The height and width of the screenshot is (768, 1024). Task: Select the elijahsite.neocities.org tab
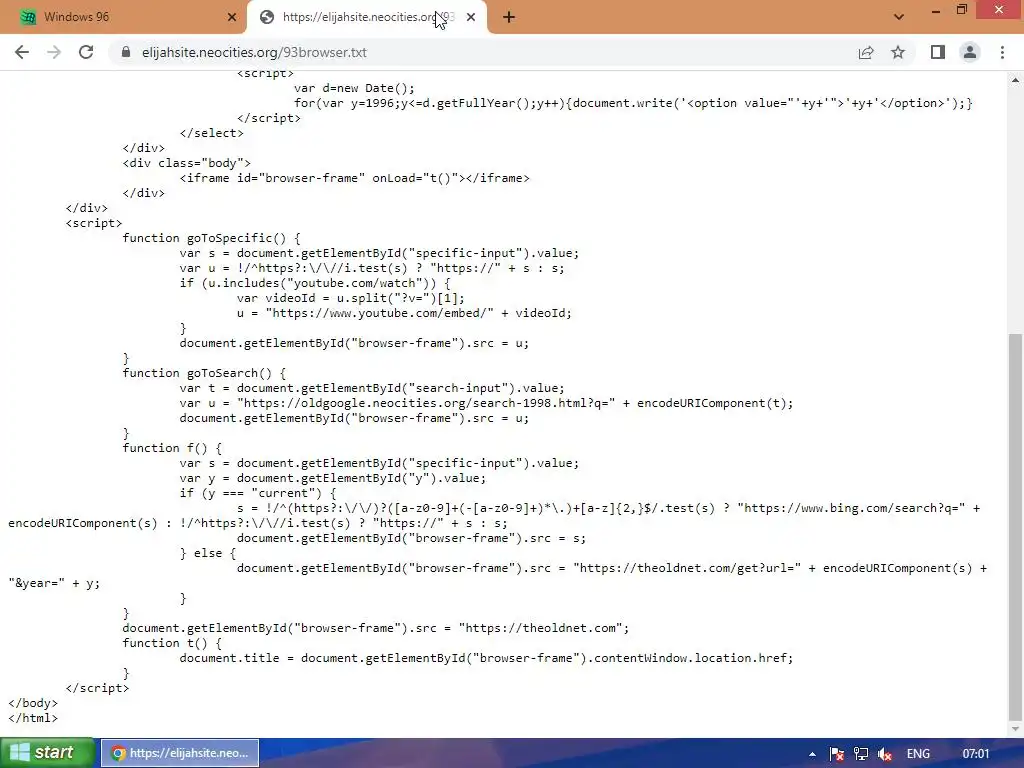366,17
